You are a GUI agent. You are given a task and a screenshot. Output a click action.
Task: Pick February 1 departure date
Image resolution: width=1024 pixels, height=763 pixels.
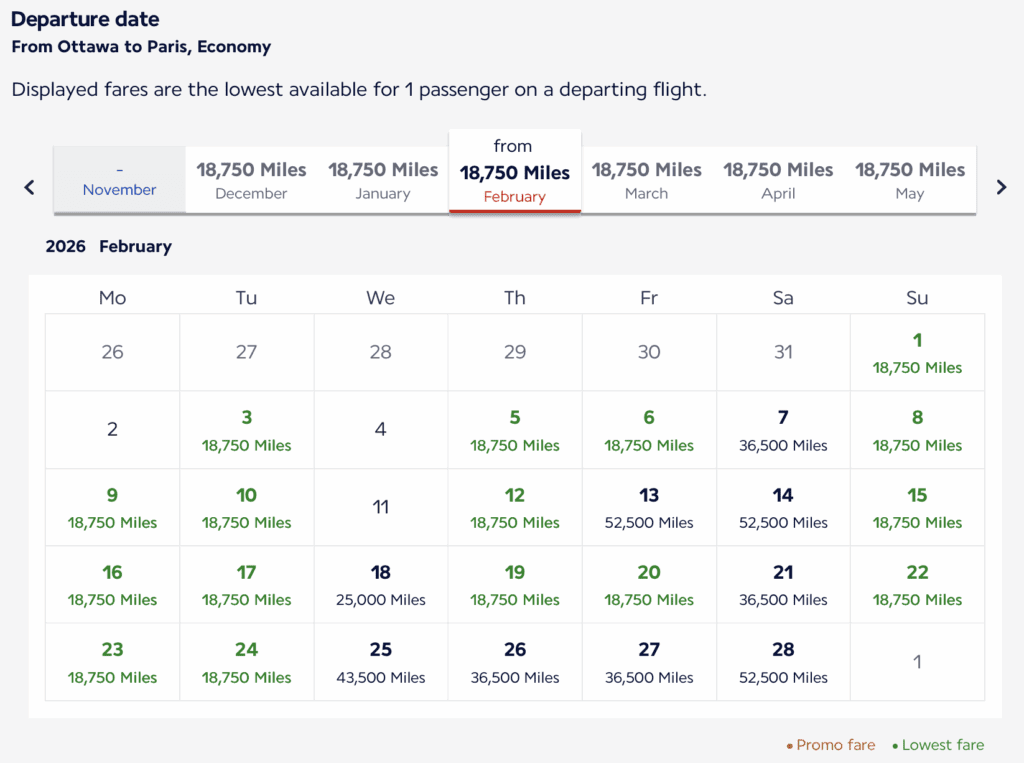pyautogui.click(x=917, y=352)
